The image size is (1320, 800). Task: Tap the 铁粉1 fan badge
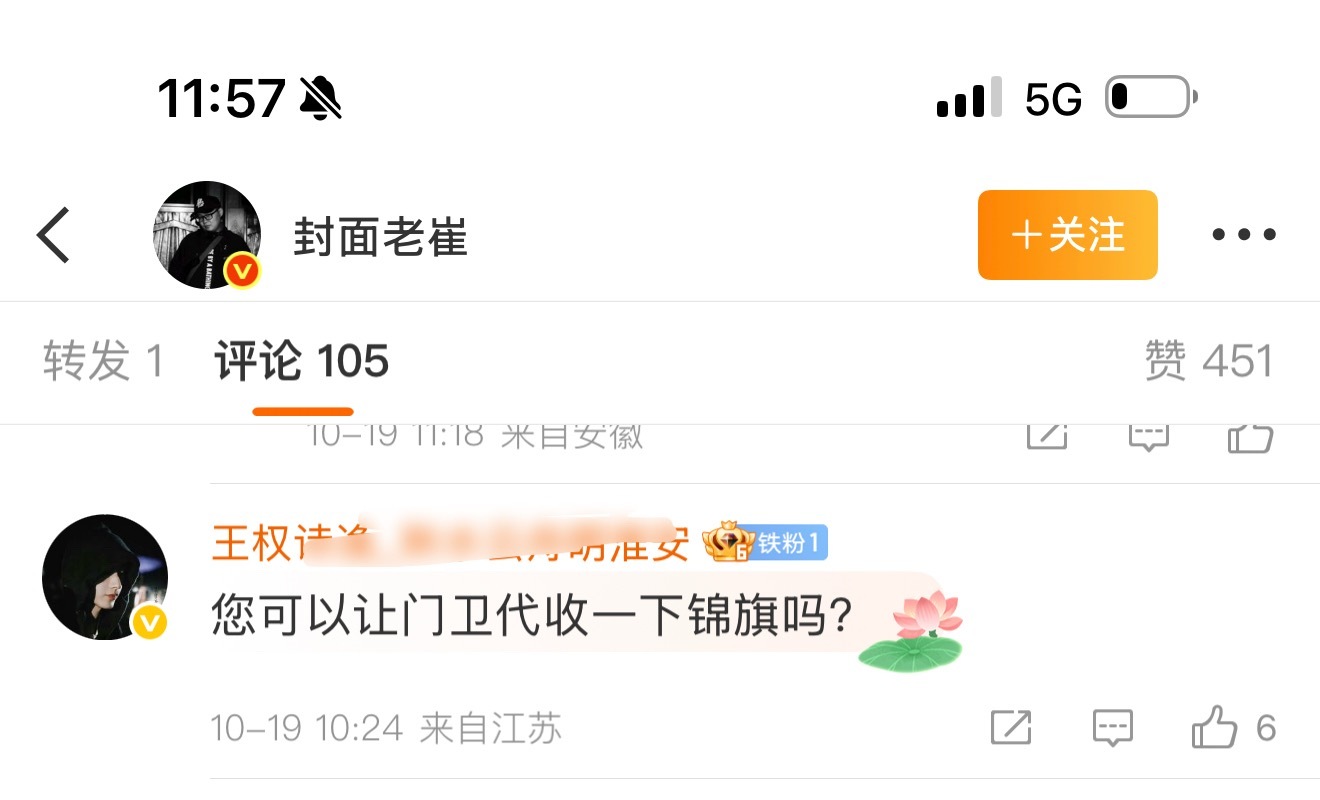coord(790,543)
